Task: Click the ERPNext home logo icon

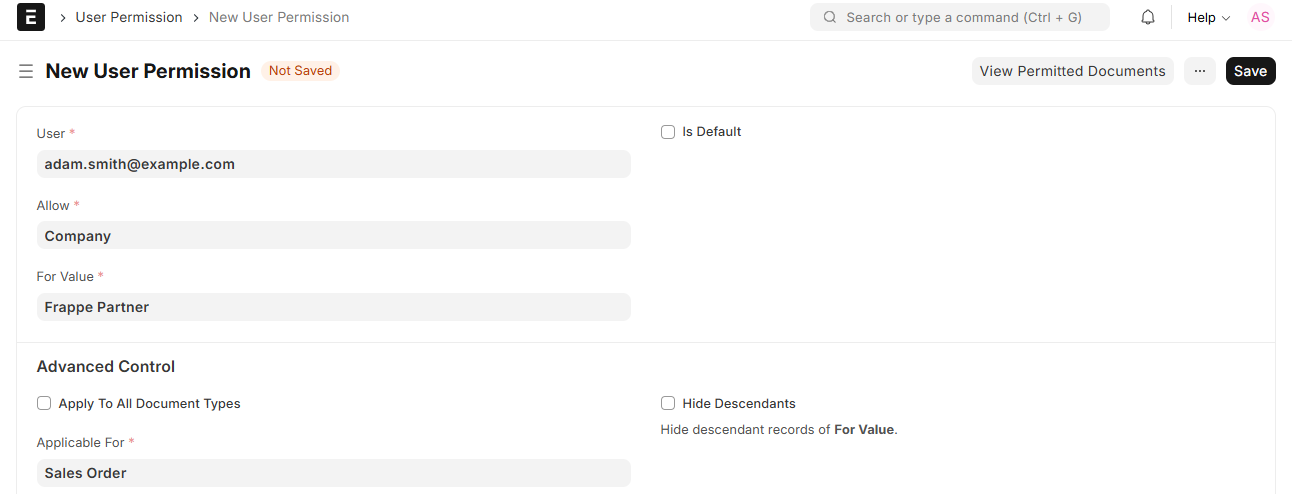Action: tap(31, 17)
